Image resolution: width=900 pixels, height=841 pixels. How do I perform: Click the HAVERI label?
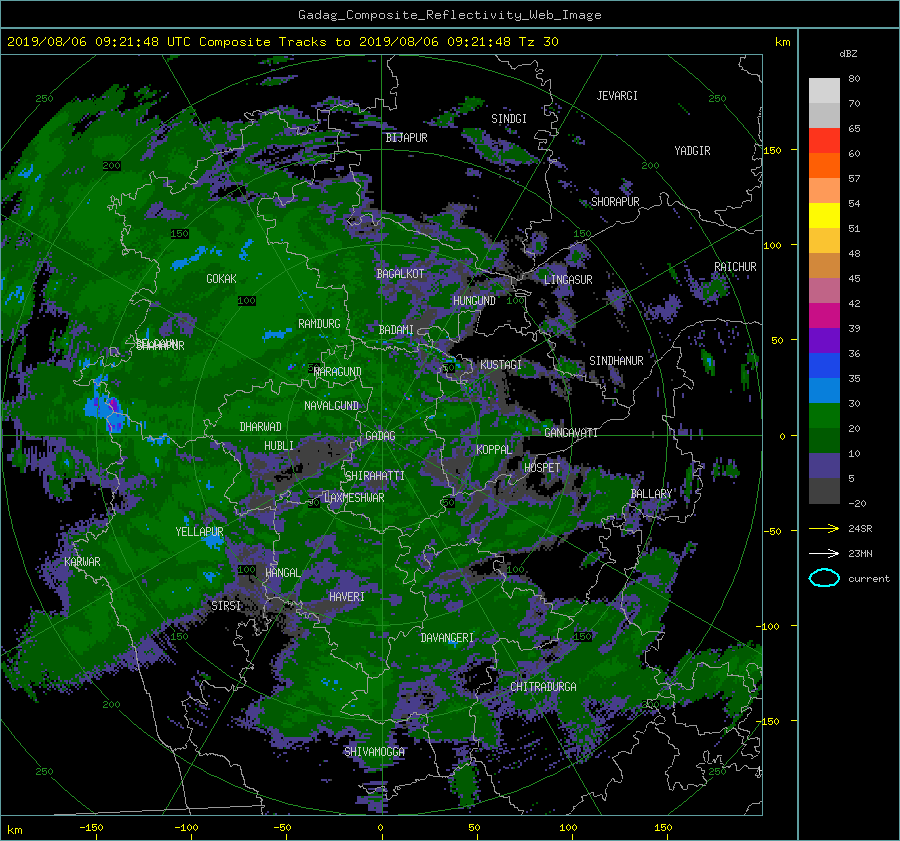click(x=347, y=597)
